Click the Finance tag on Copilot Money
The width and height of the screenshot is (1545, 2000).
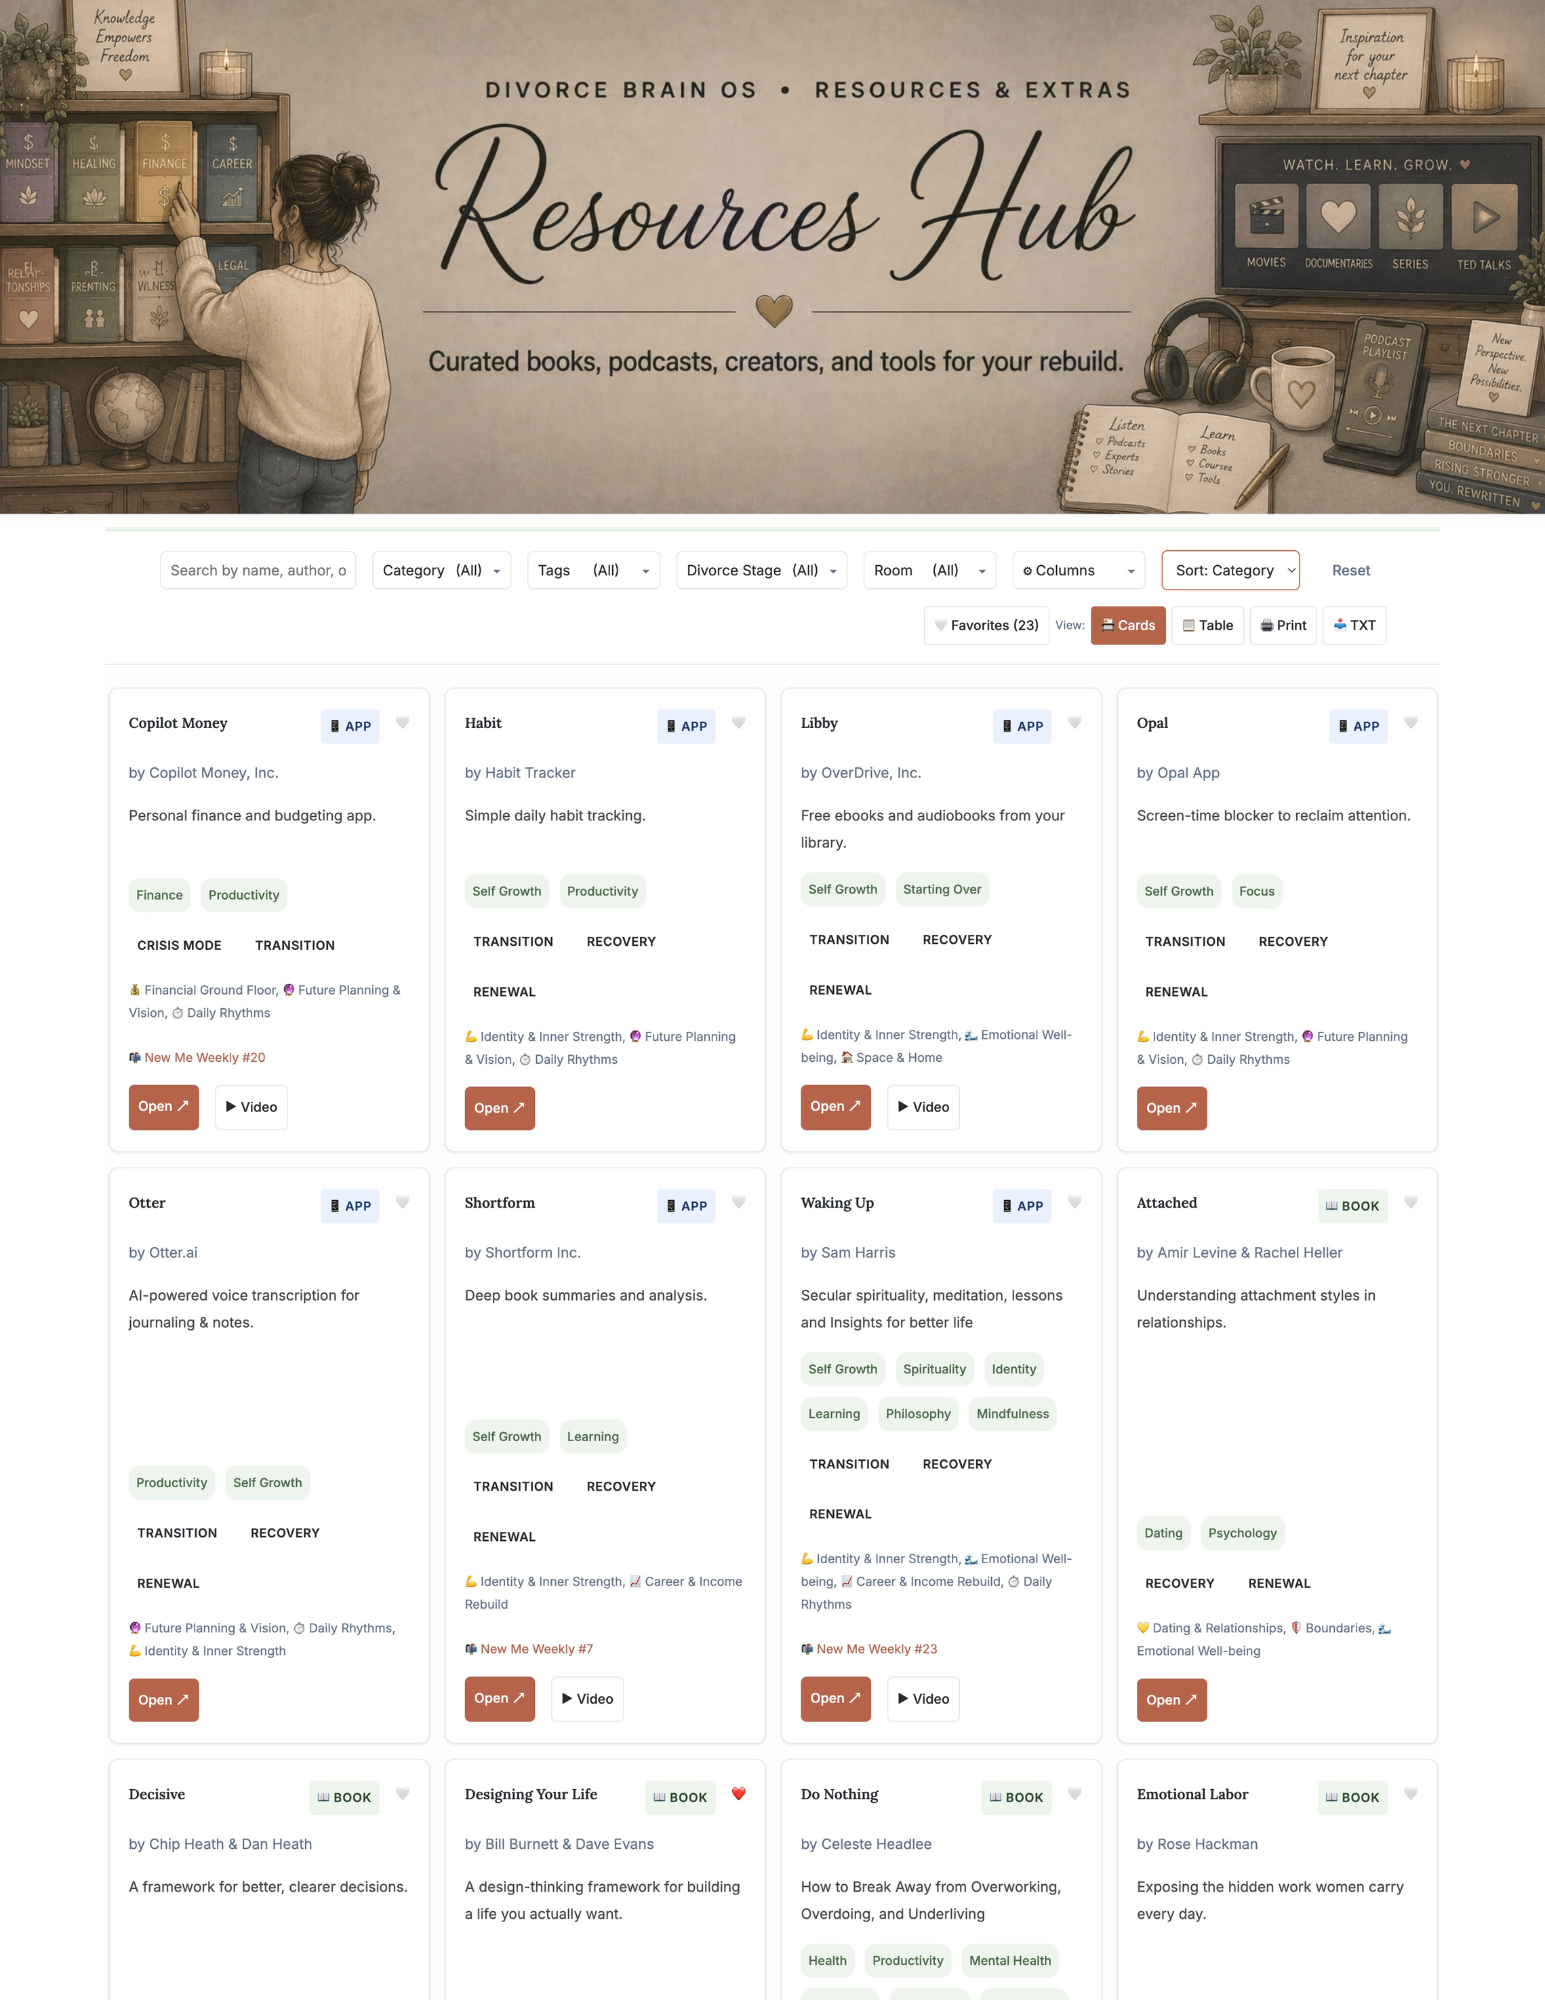coord(160,895)
